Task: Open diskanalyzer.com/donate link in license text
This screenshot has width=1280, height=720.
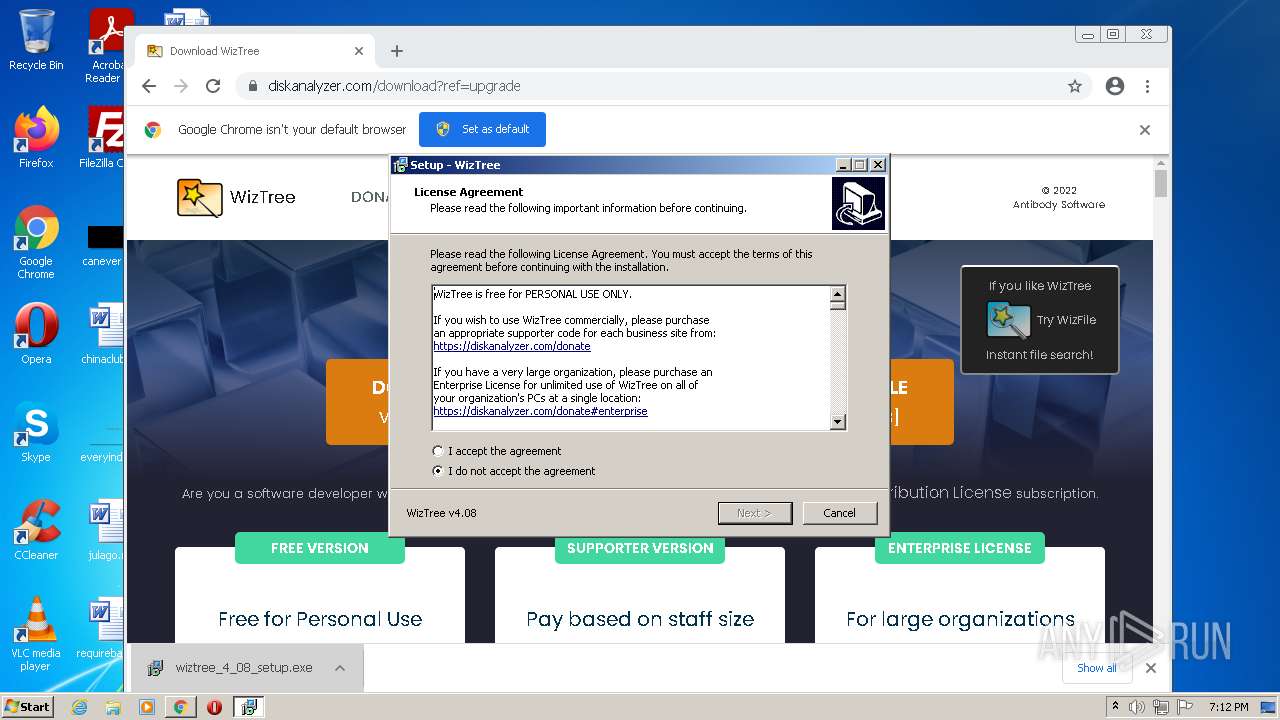Action: coord(512,346)
